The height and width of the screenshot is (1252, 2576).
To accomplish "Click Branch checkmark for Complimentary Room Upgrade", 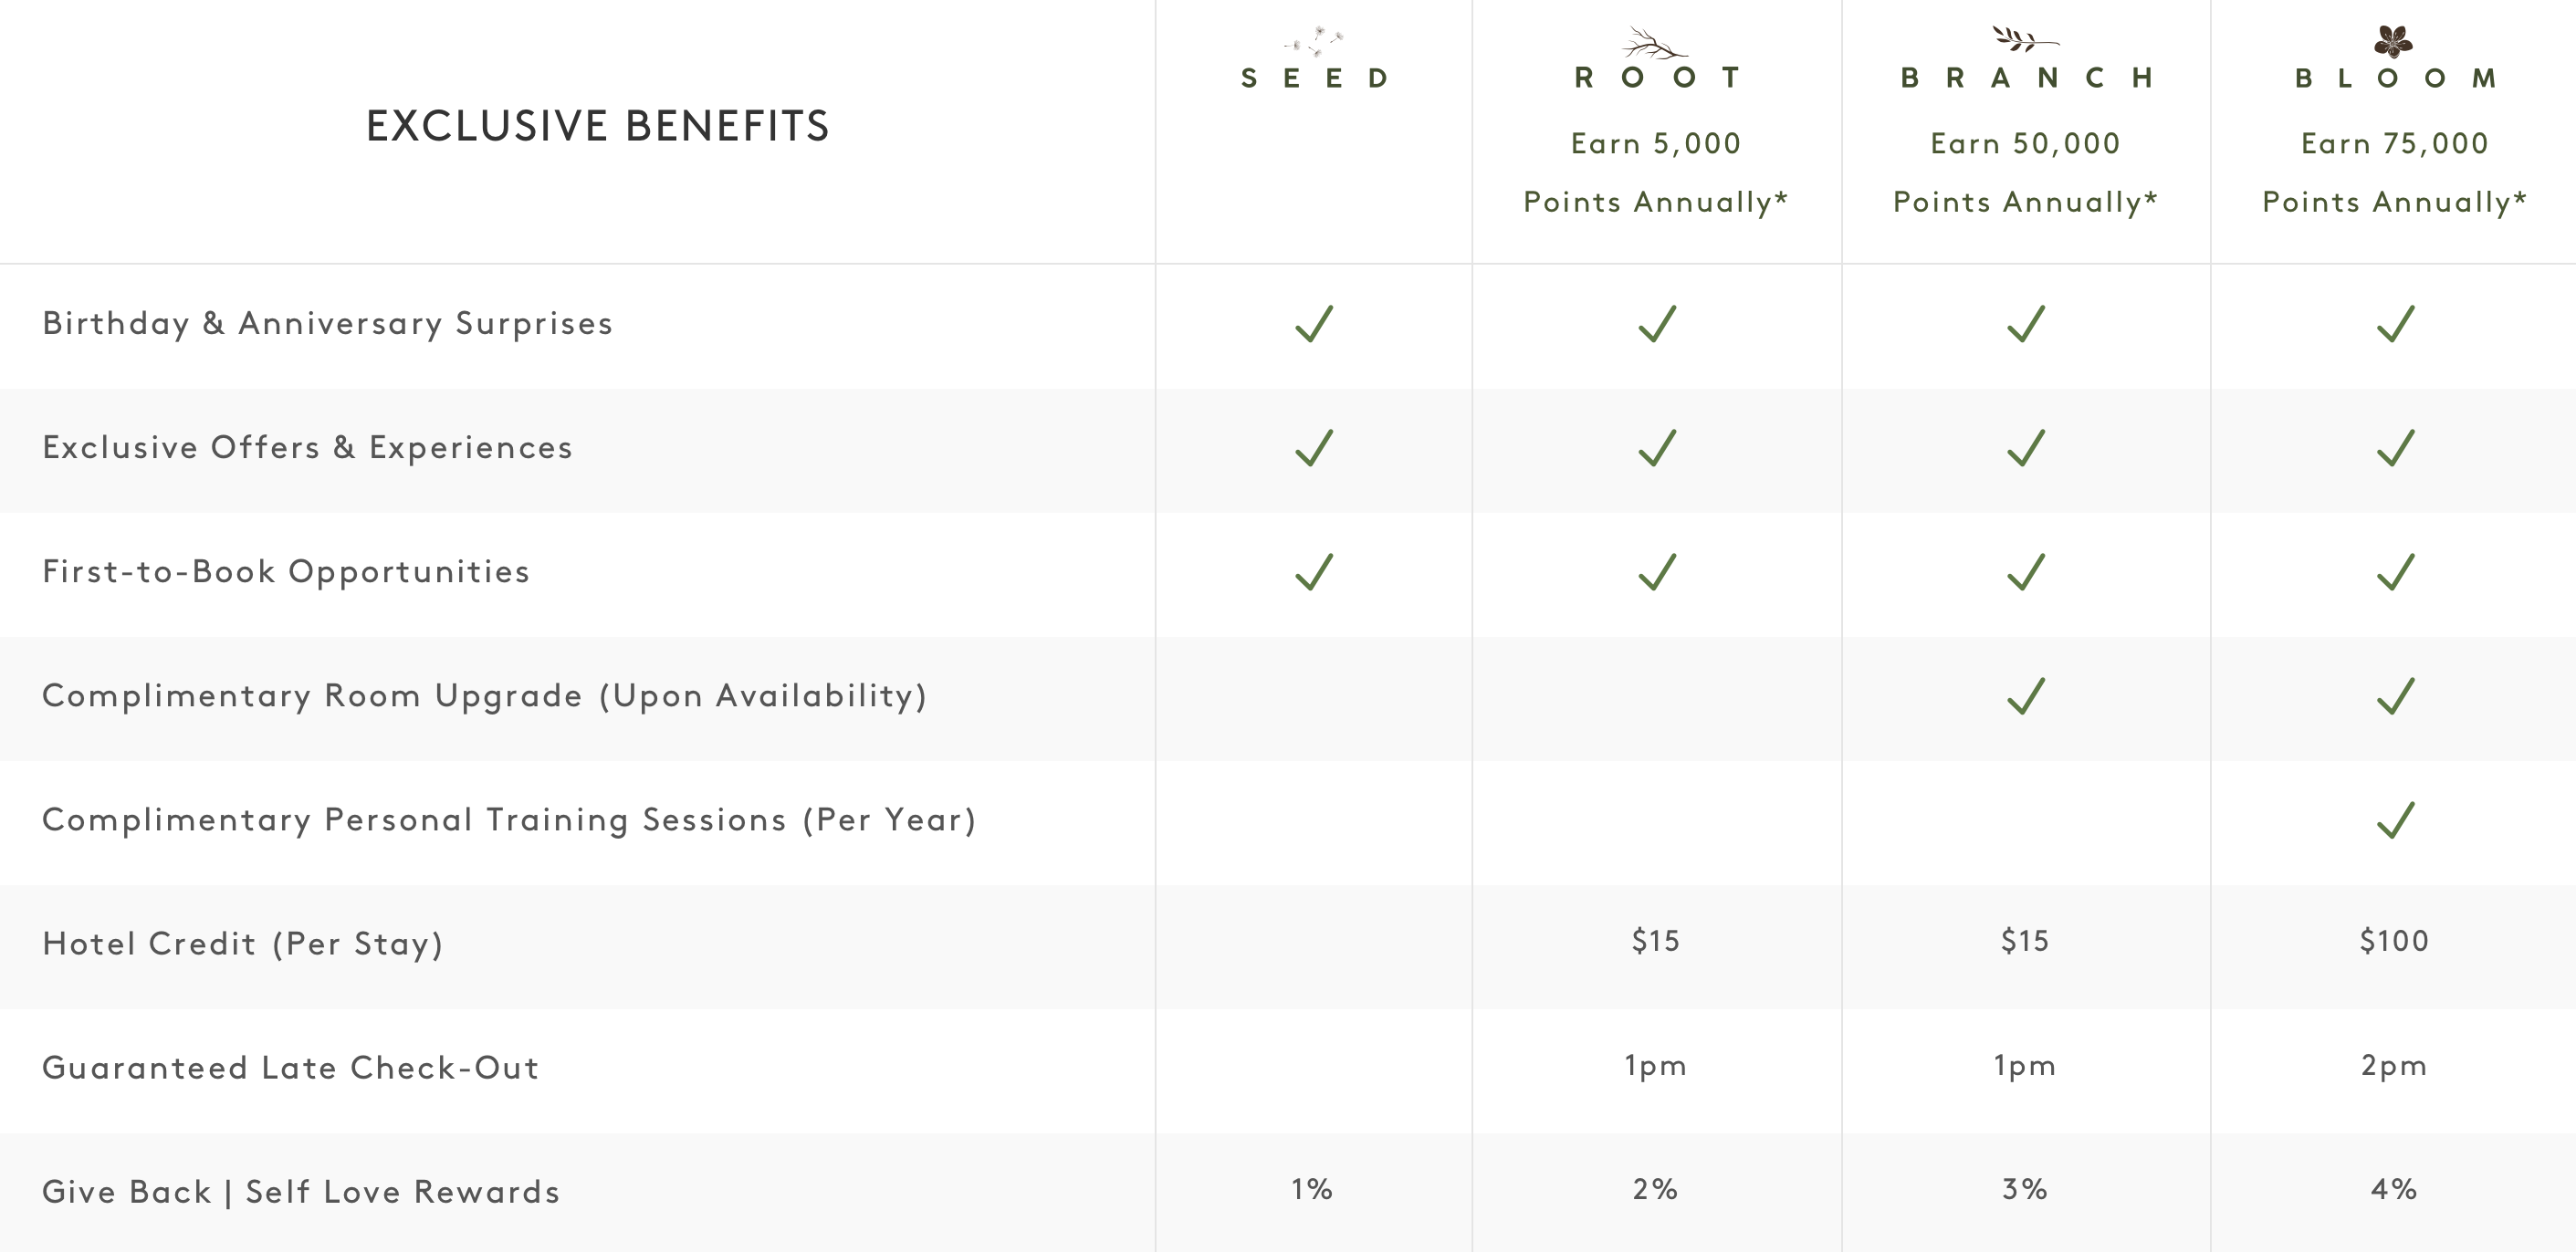I will coord(2025,696).
